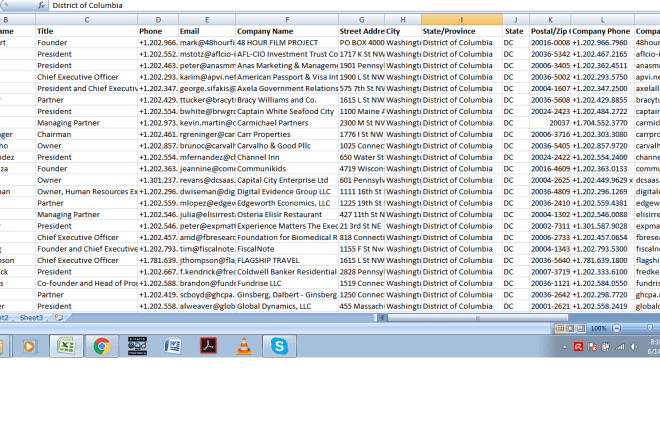Click the insert function fx icon
The image size is (660, 440).
[41, 5]
